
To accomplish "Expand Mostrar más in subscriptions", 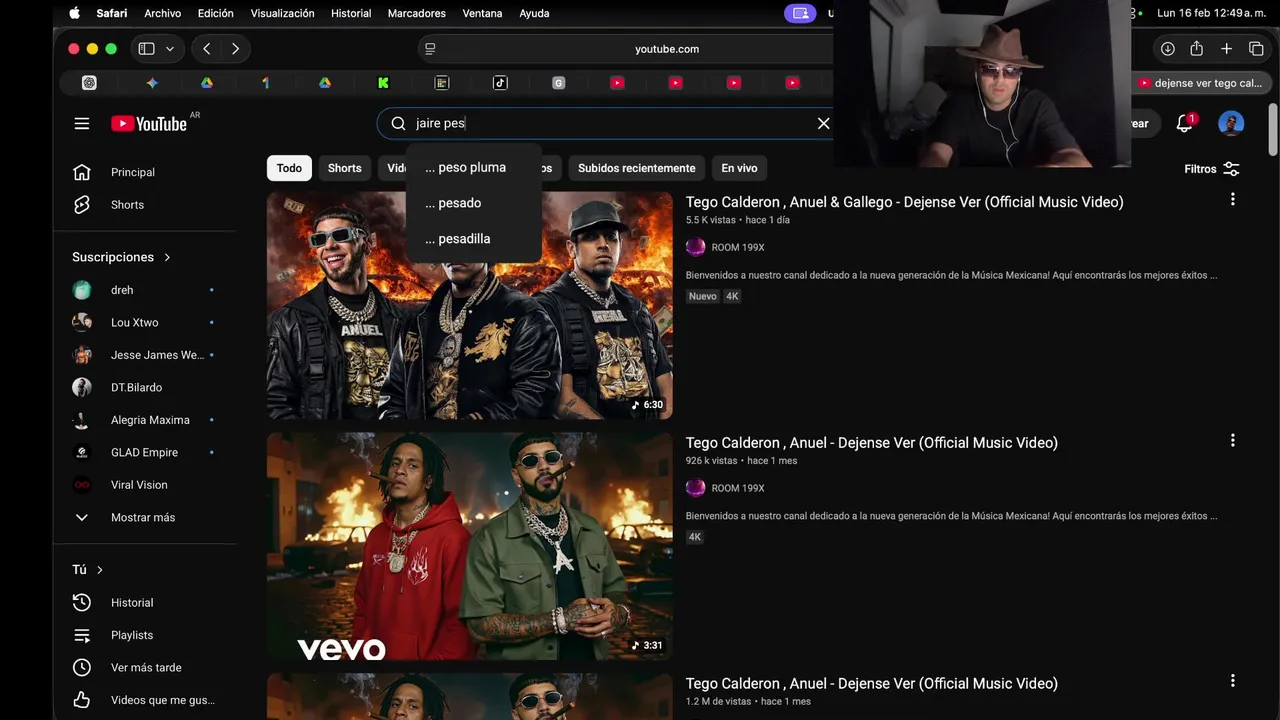I will 143,517.
